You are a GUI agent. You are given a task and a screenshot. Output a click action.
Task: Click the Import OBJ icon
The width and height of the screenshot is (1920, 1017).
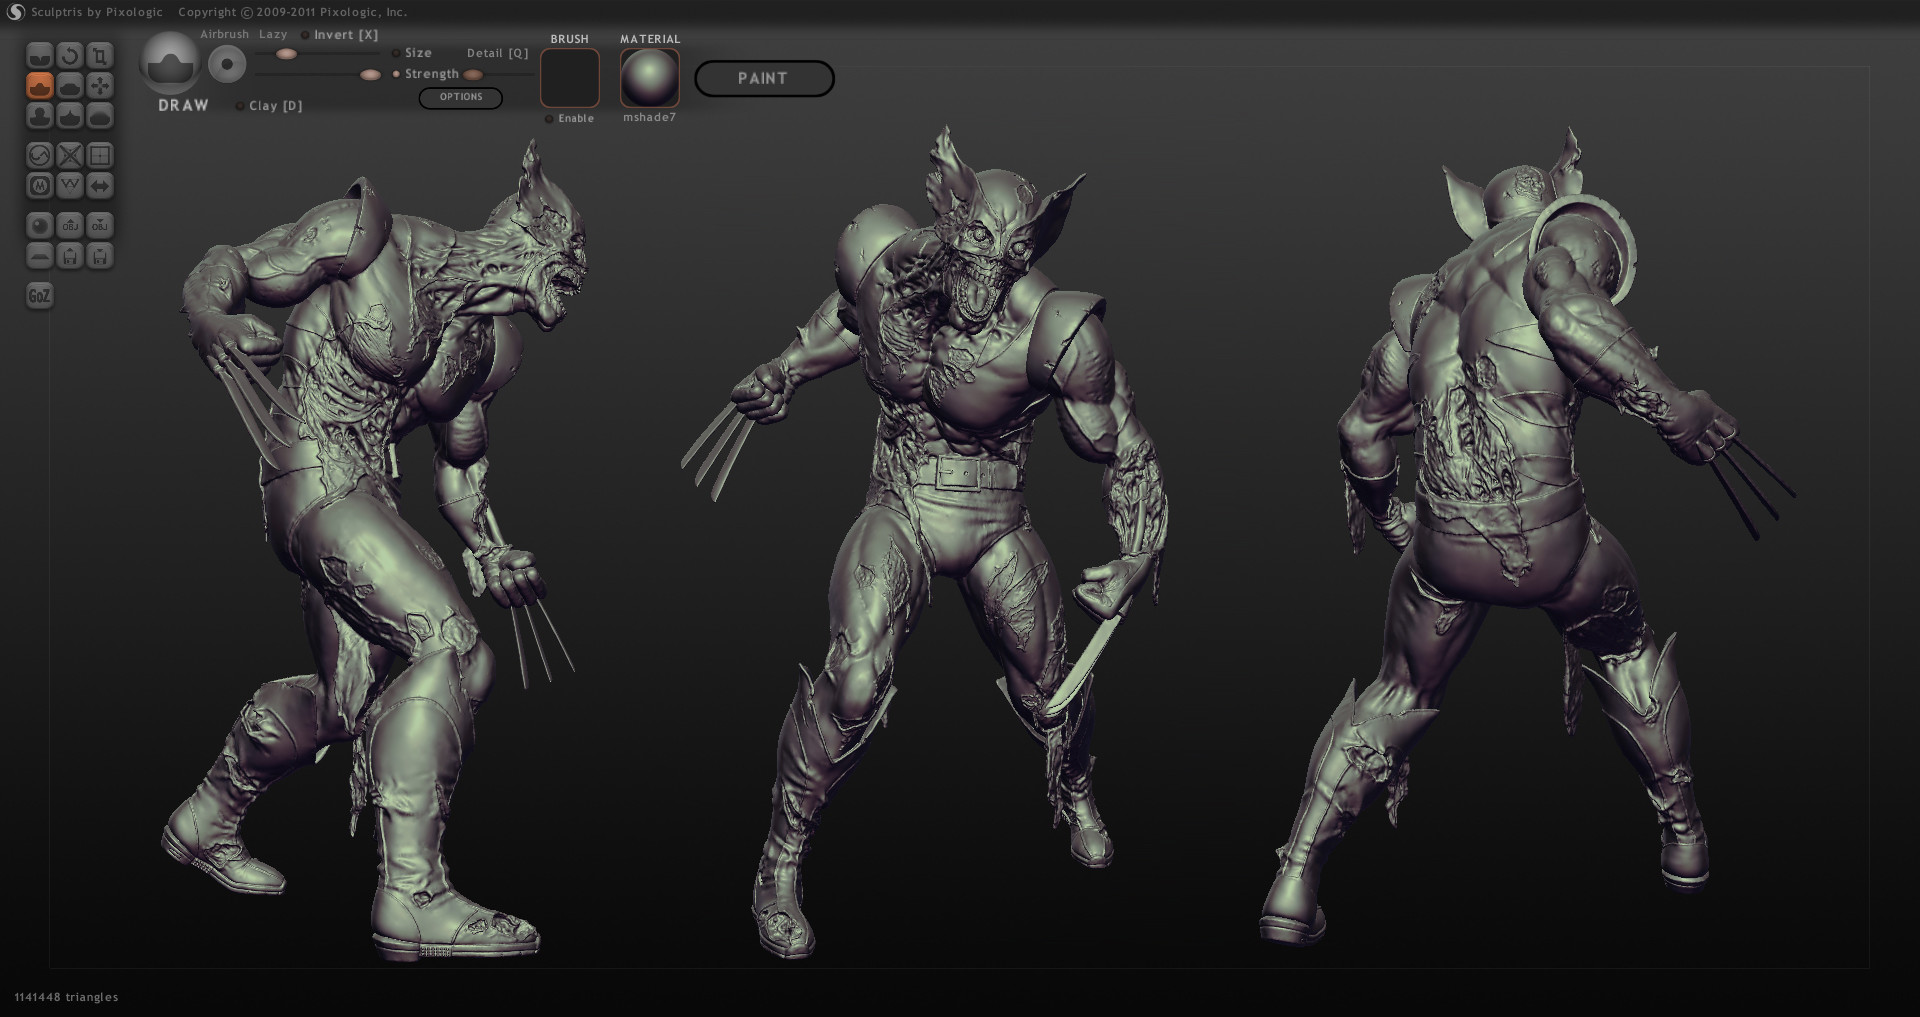pyautogui.click(x=69, y=226)
